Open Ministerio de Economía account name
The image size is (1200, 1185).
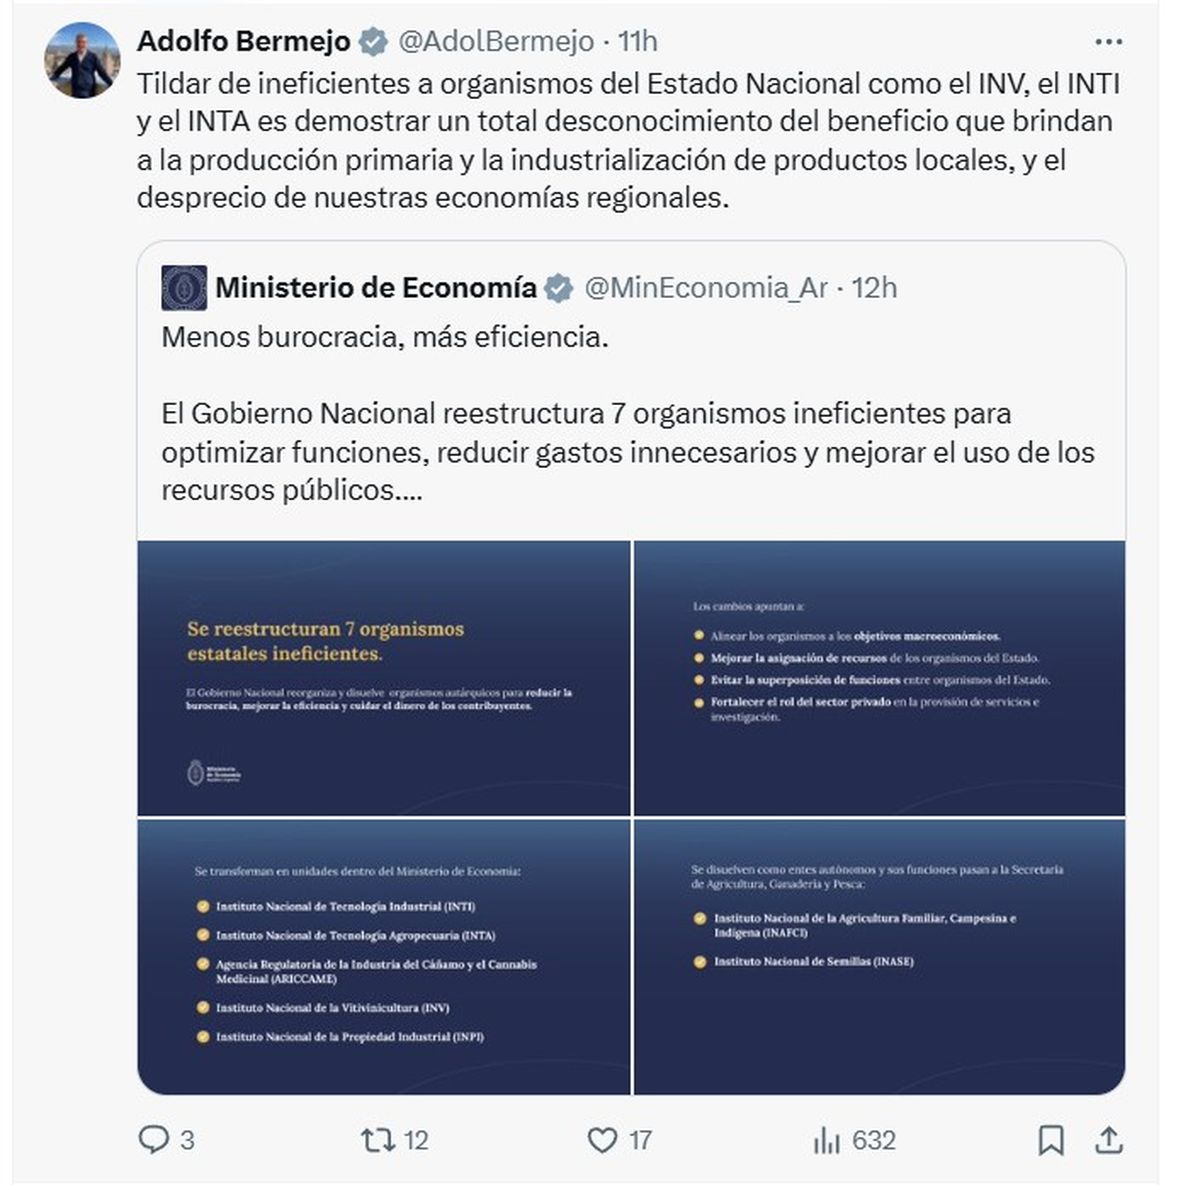click(x=376, y=288)
